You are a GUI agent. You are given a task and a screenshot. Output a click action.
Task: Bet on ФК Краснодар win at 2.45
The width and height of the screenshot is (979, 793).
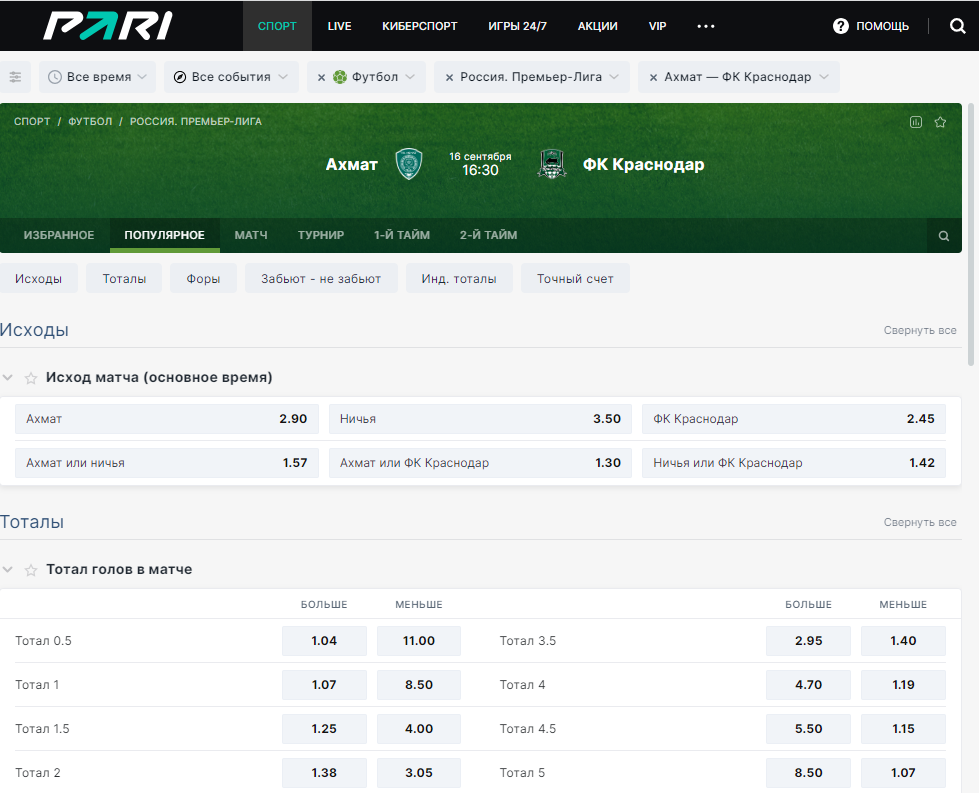tap(794, 419)
